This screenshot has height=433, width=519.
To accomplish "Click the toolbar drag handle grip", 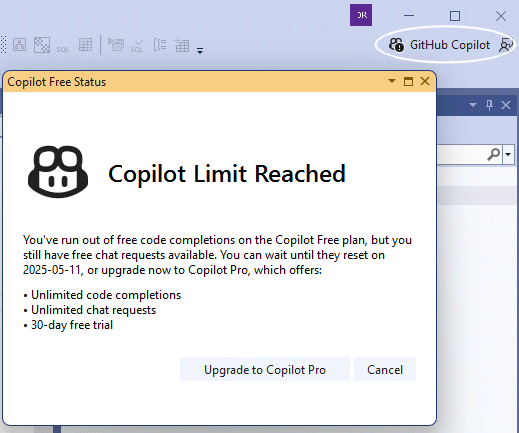I will pos(4,44).
